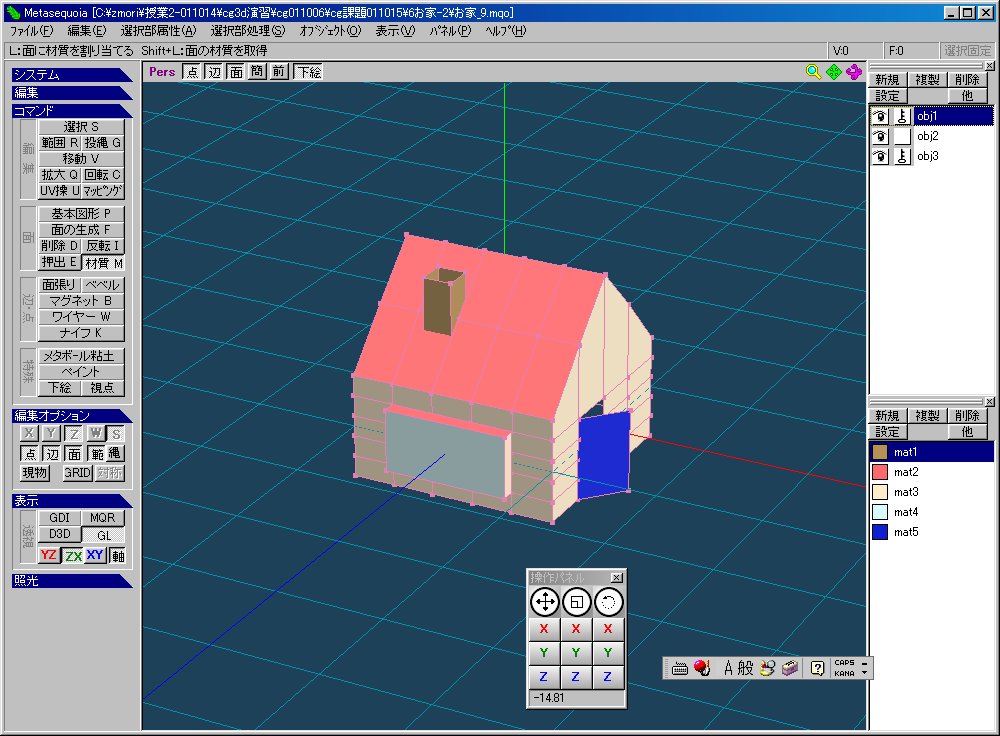Screen dimensions: 1000x736
Task: Activate the ナイフ K command
Action: tap(81, 332)
